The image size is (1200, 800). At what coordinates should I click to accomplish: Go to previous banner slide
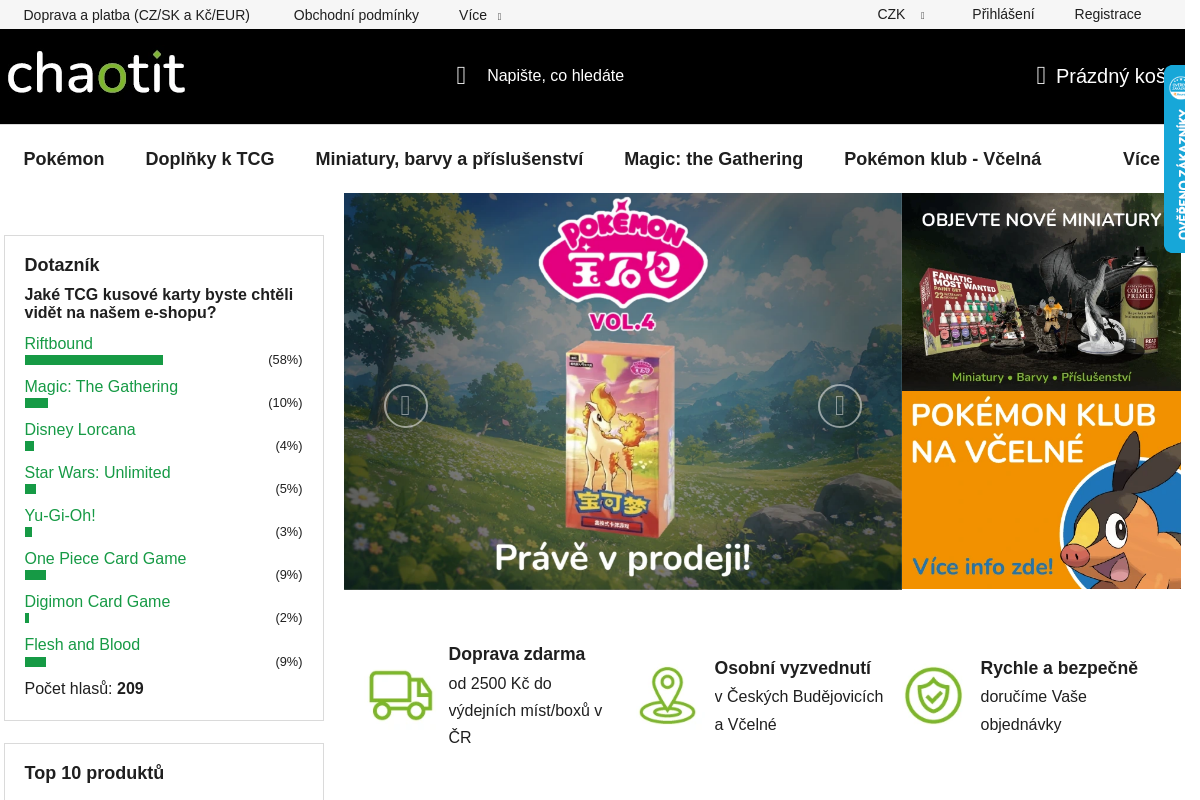[x=406, y=406]
